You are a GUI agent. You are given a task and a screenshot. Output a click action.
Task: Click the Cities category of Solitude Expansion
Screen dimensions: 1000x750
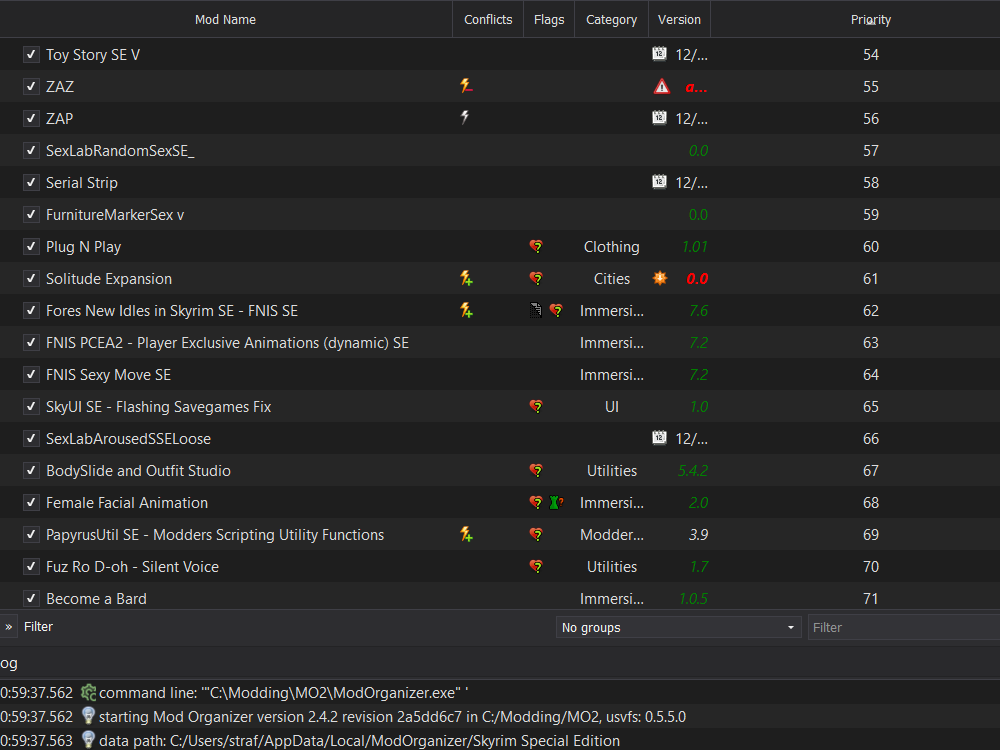[611, 279]
